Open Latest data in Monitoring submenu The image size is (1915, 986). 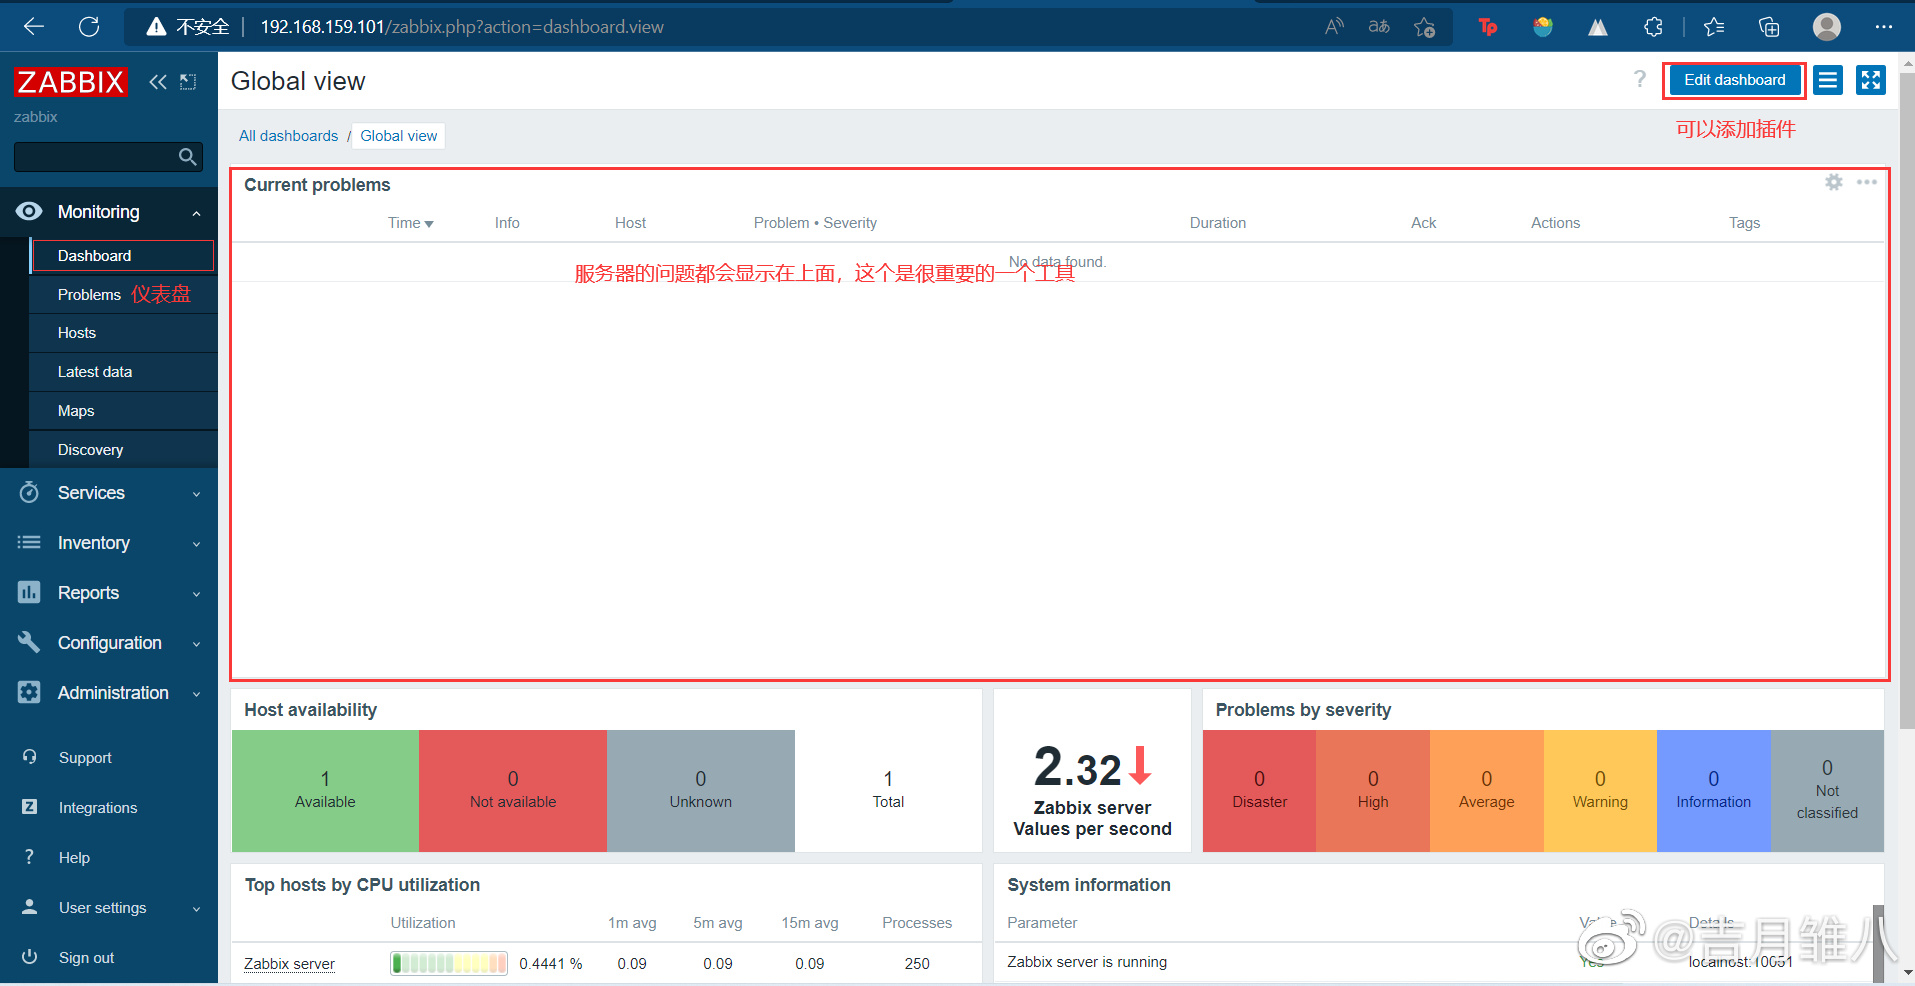click(x=123, y=372)
